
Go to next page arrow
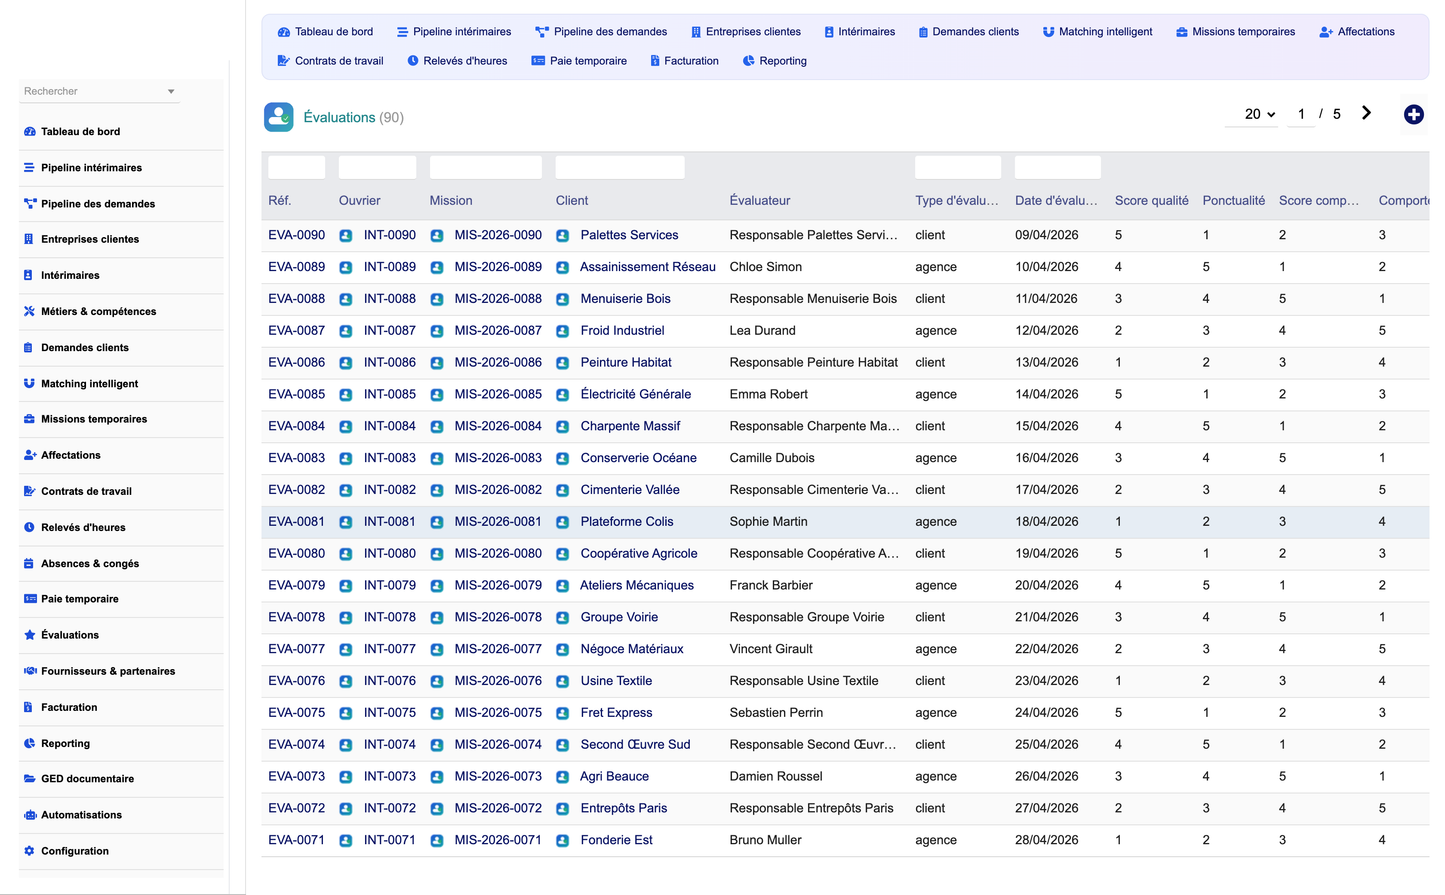point(1366,113)
